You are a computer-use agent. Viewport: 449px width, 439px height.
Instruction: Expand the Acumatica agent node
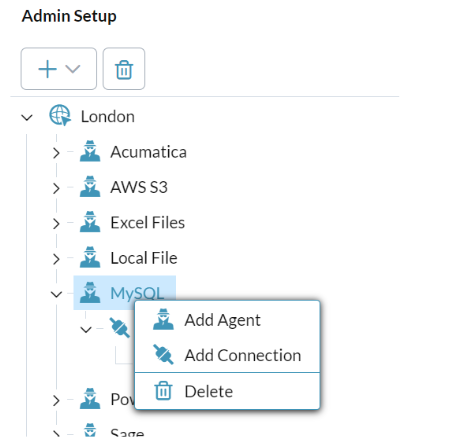click(56, 153)
